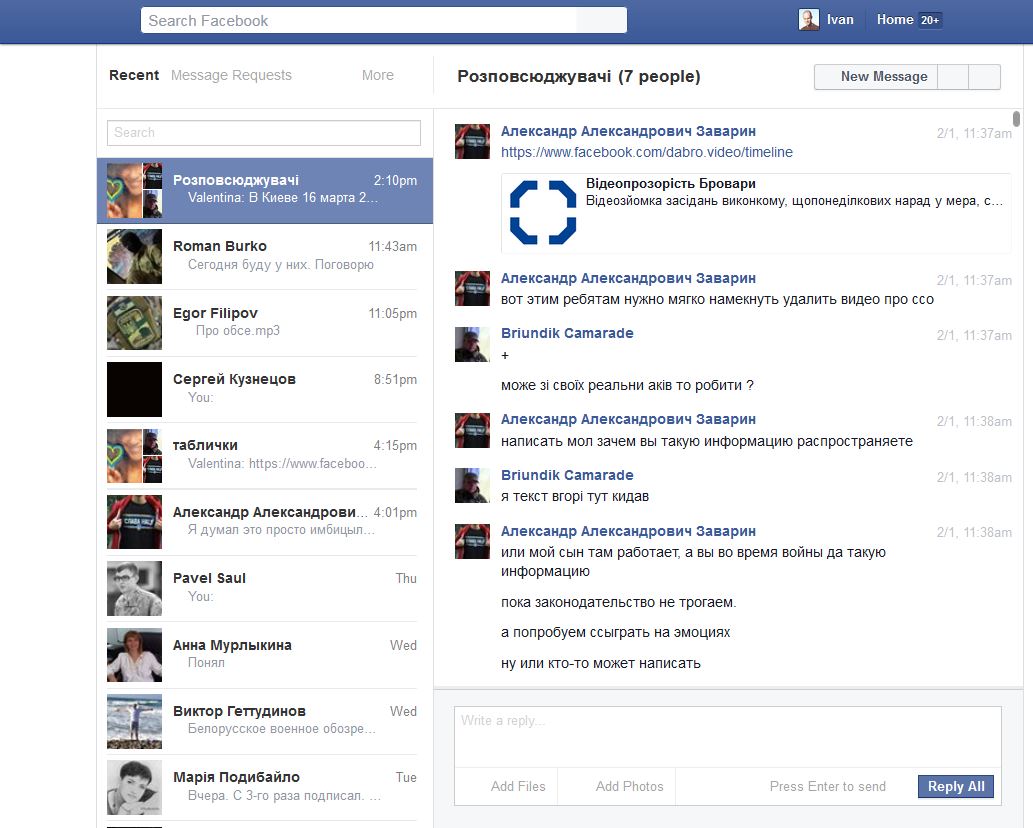The width and height of the screenshot is (1033, 828).
Task: Expand the More menu in the inbox header
Action: tap(377, 75)
